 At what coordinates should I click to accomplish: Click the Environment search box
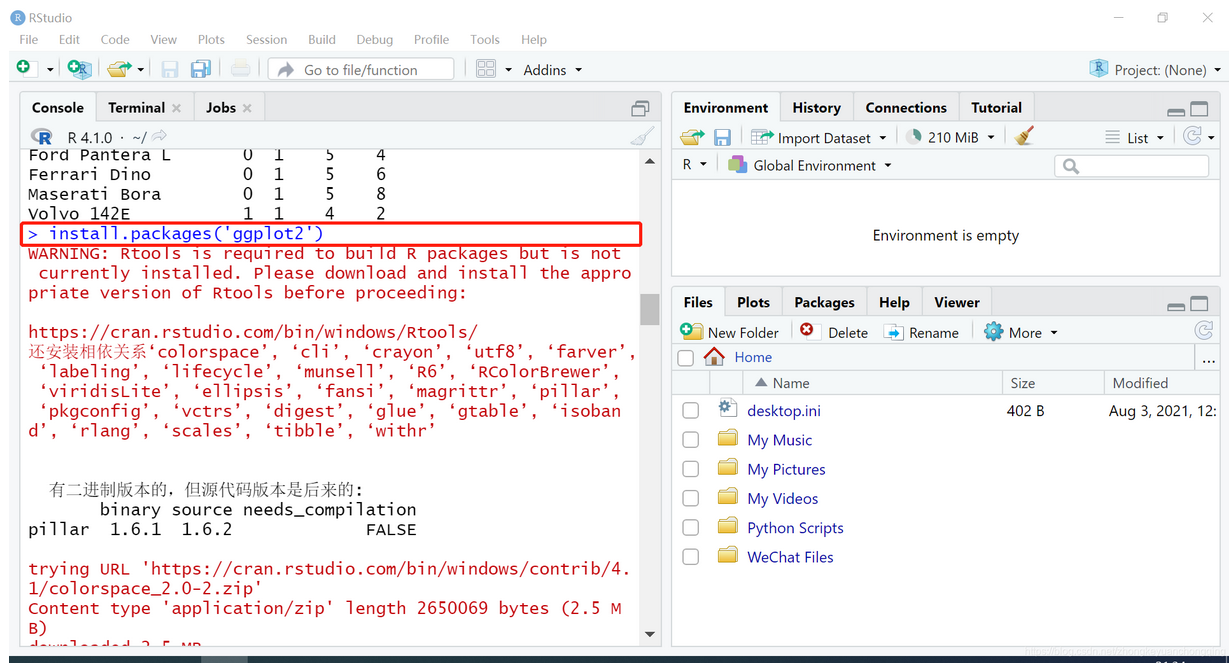tap(1131, 166)
